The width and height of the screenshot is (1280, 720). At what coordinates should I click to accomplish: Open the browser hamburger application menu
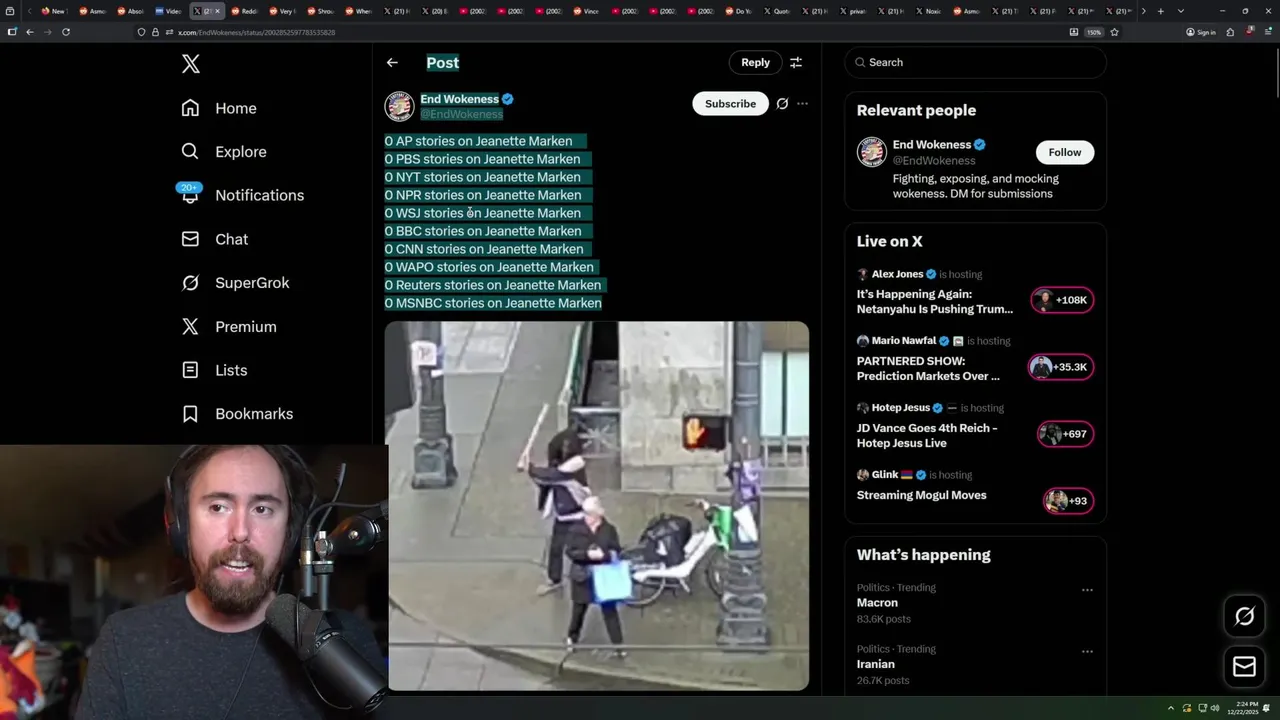pyautogui.click(x=1267, y=32)
